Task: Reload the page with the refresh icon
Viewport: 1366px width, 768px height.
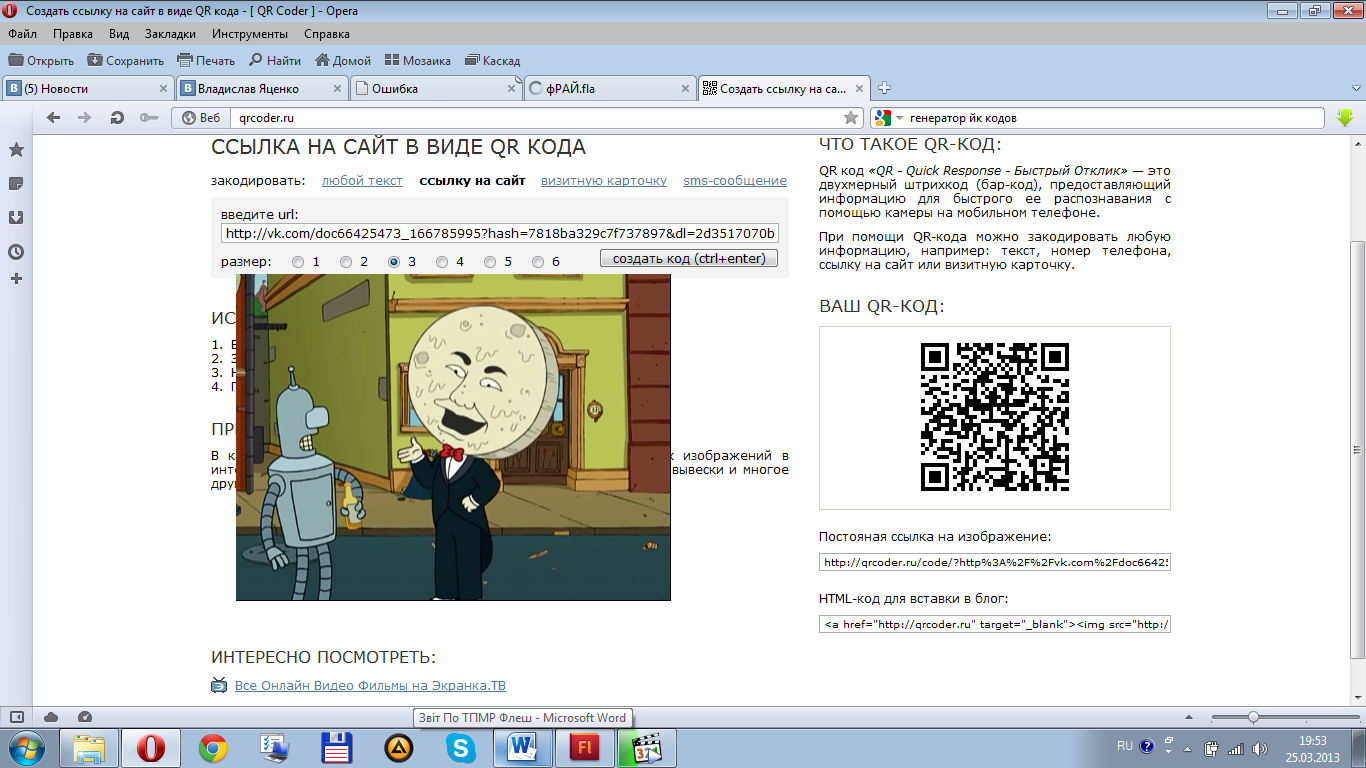Action: 117,118
